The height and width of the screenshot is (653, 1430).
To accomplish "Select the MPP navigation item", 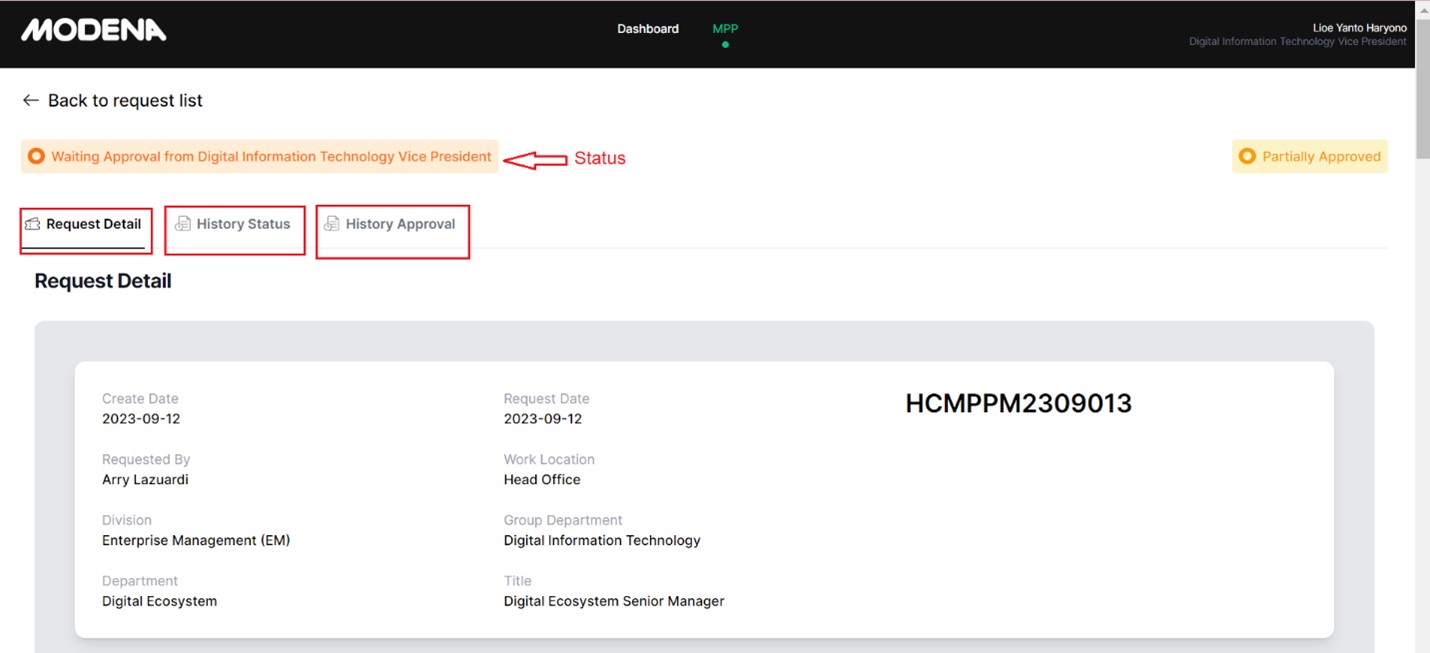I will (x=725, y=29).
